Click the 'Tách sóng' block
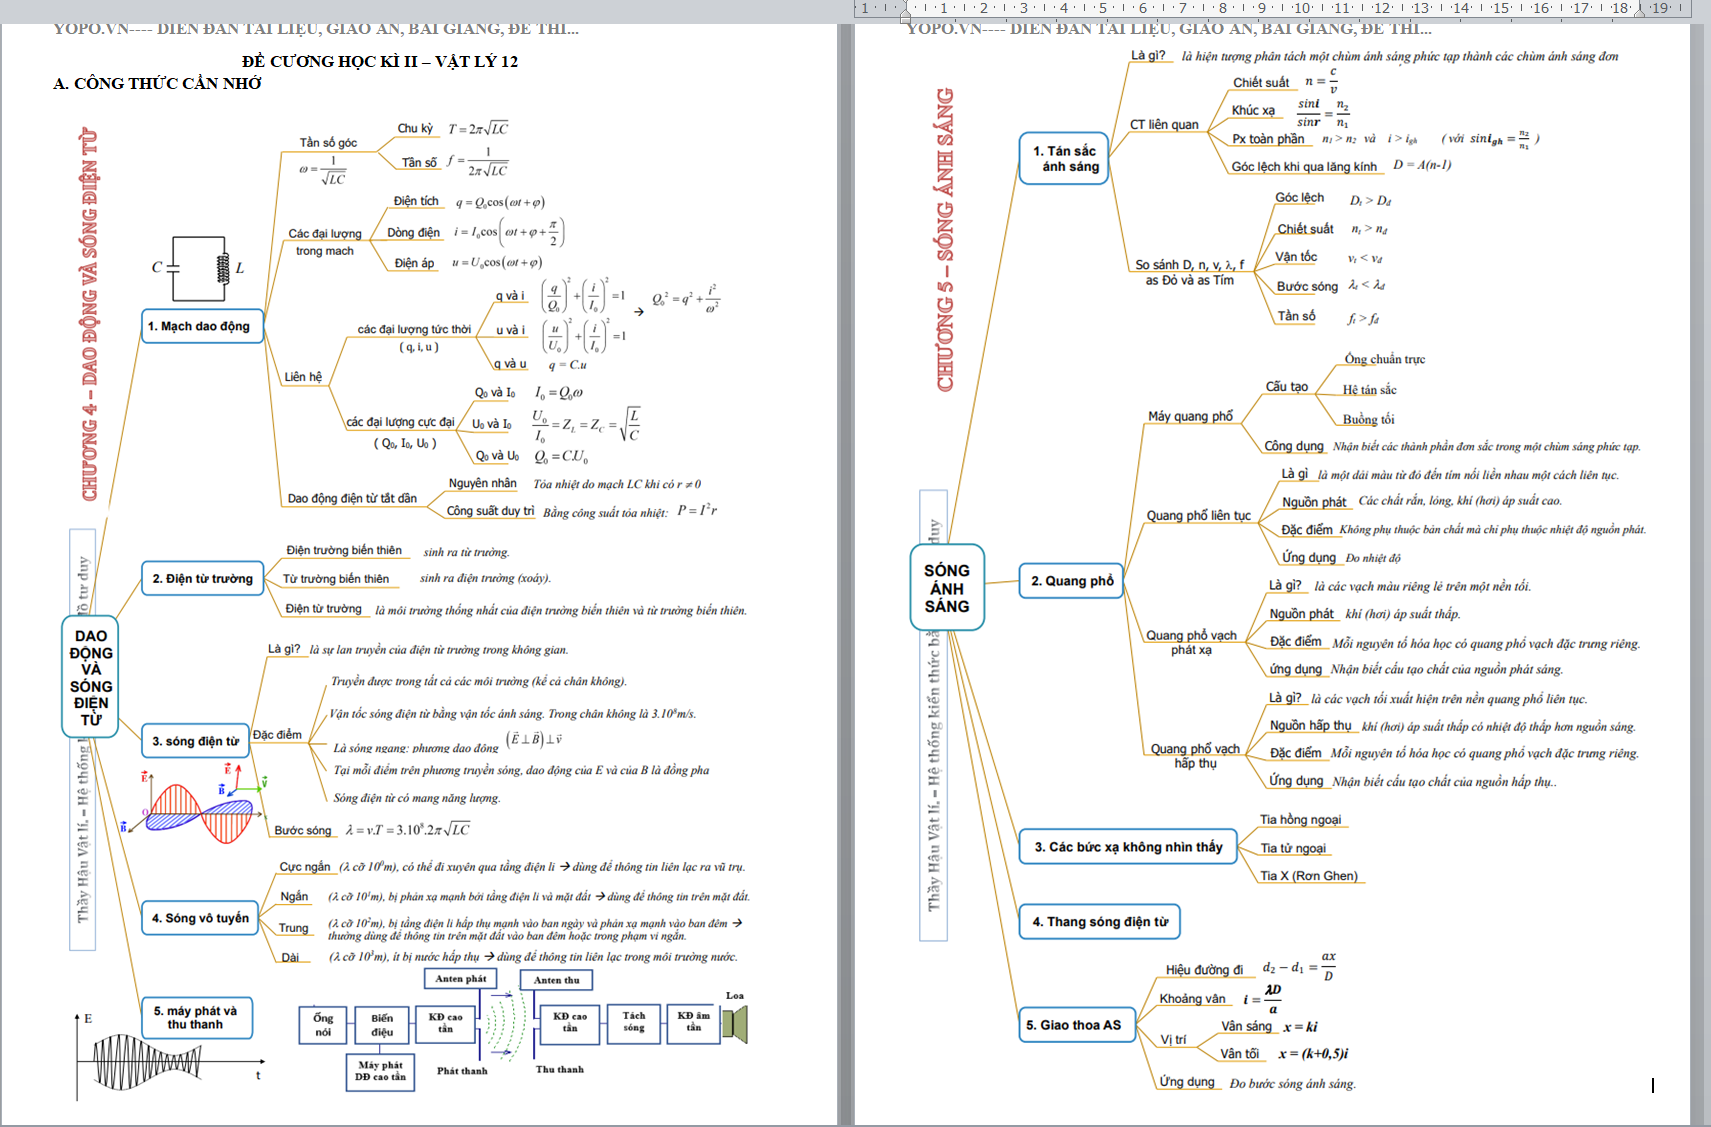1711x1127 pixels. tap(634, 1022)
